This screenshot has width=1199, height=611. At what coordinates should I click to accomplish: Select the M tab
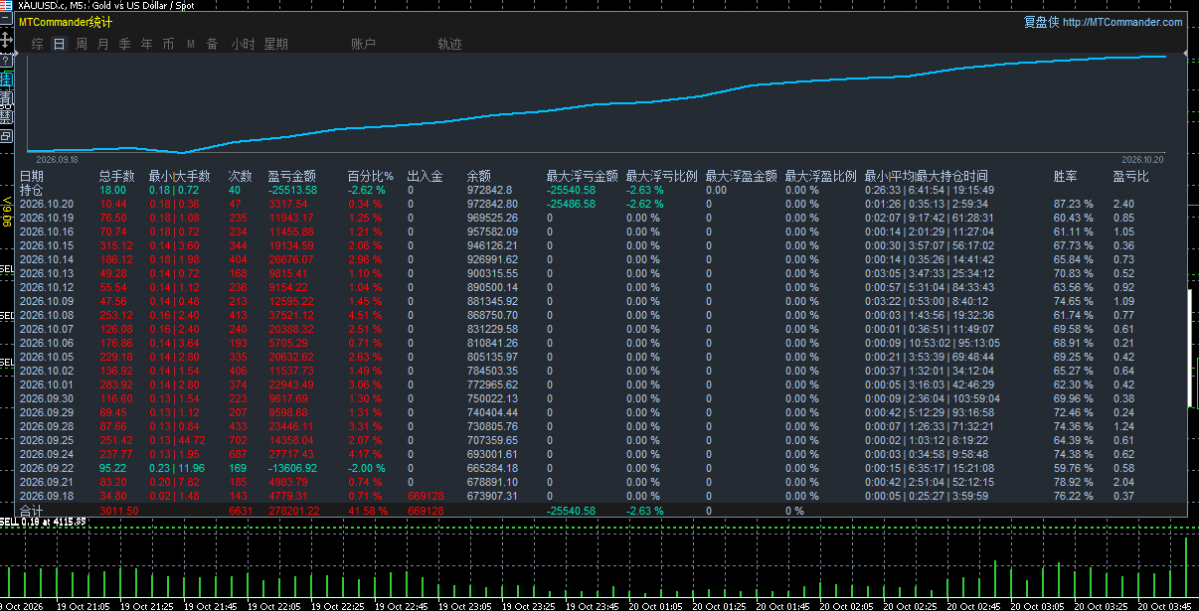coord(190,44)
